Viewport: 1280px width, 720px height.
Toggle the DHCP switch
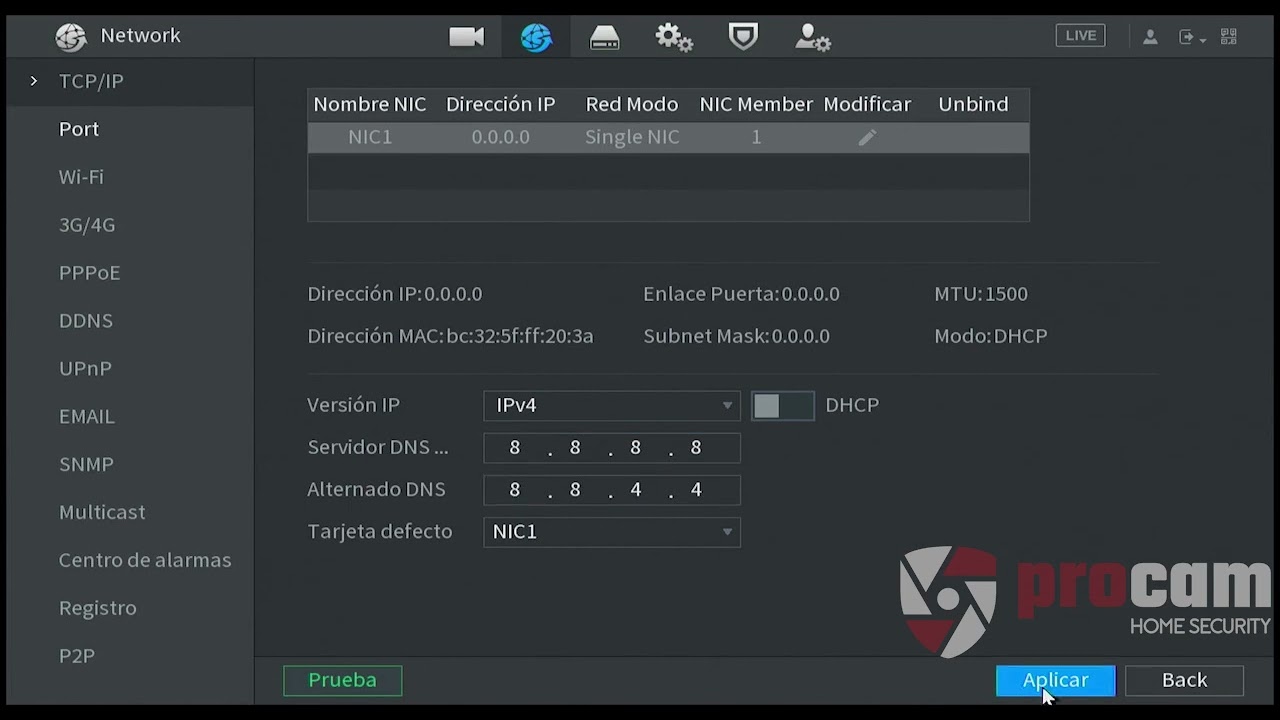point(782,405)
